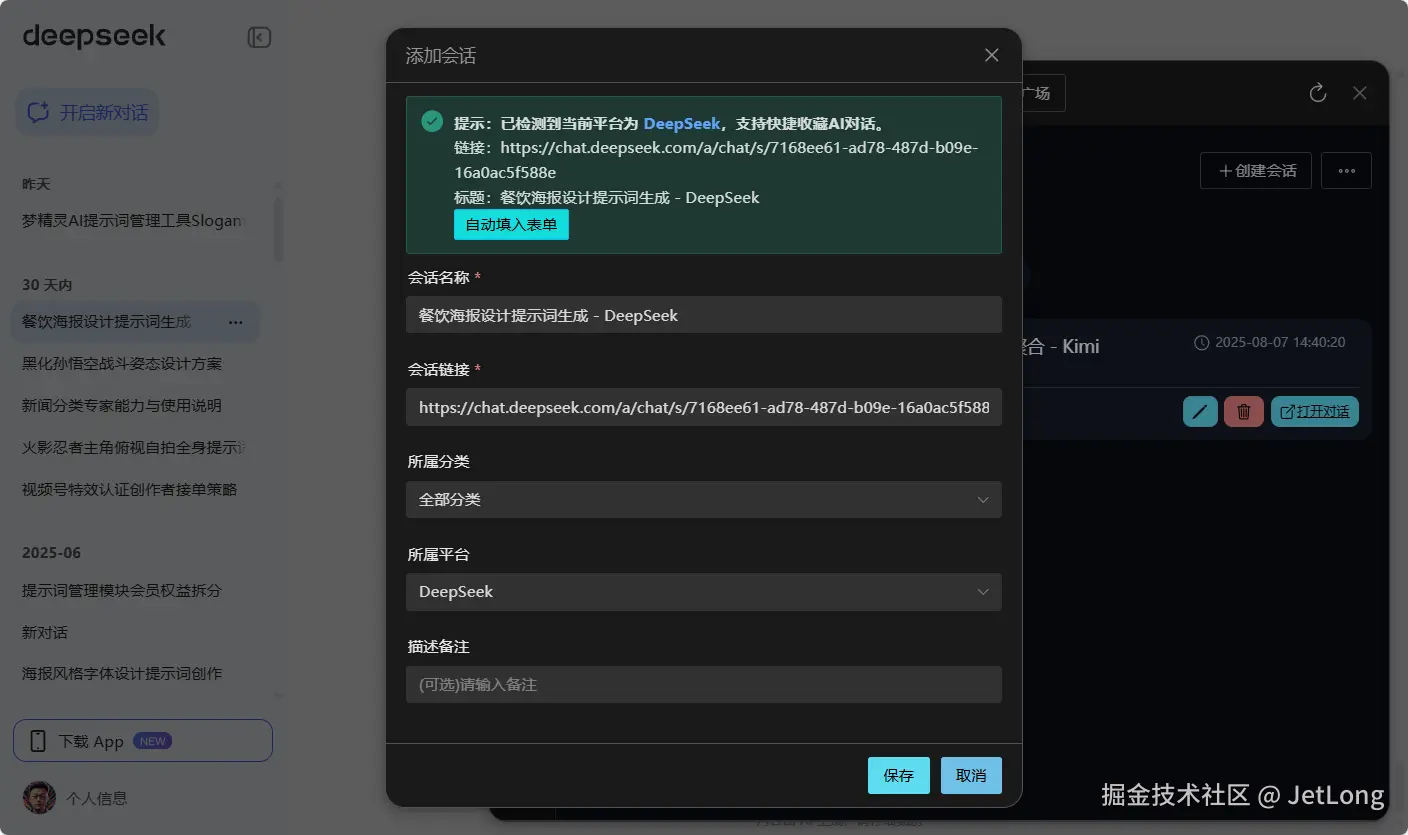Open the 黑化孙悟空战斗姿态设计方案 chat
This screenshot has height=835, width=1408.
pos(122,364)
